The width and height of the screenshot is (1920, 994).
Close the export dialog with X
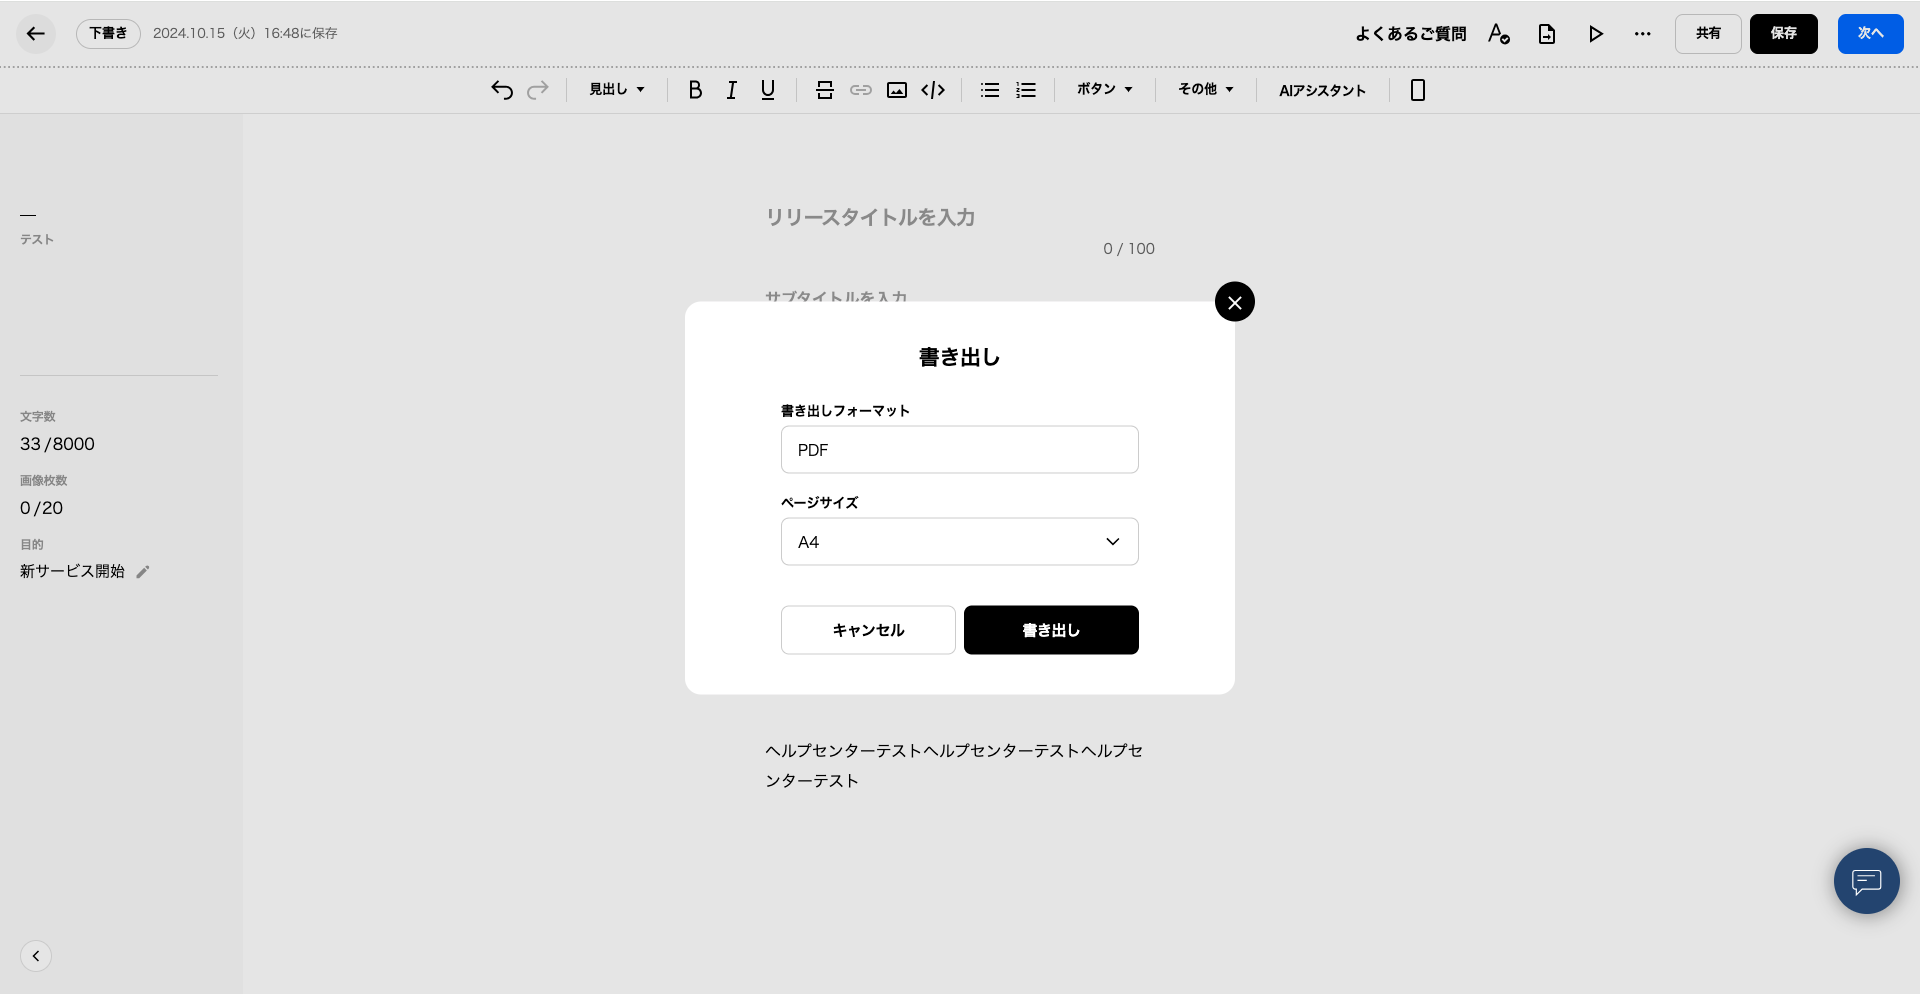[x=1235, y=302]
